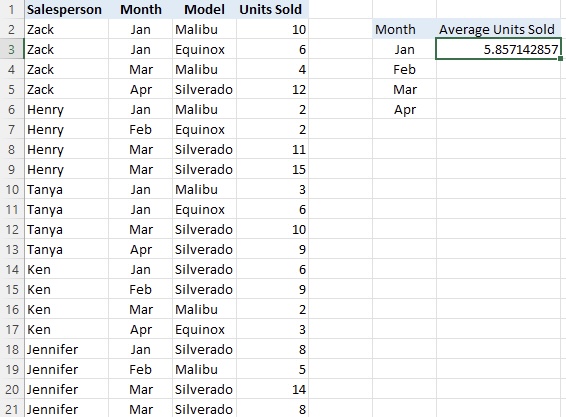
Task: Select row header 3
Action: pos(12,49)
